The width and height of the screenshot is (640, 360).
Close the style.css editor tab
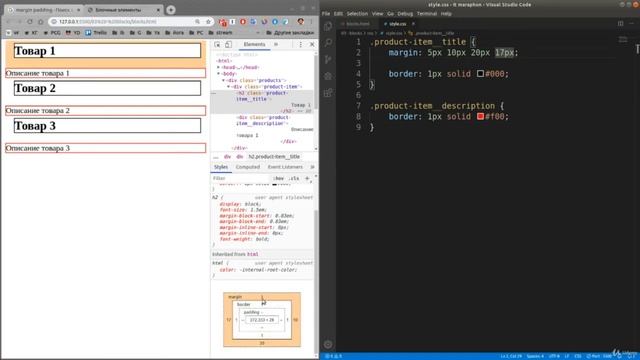point(413,24)
